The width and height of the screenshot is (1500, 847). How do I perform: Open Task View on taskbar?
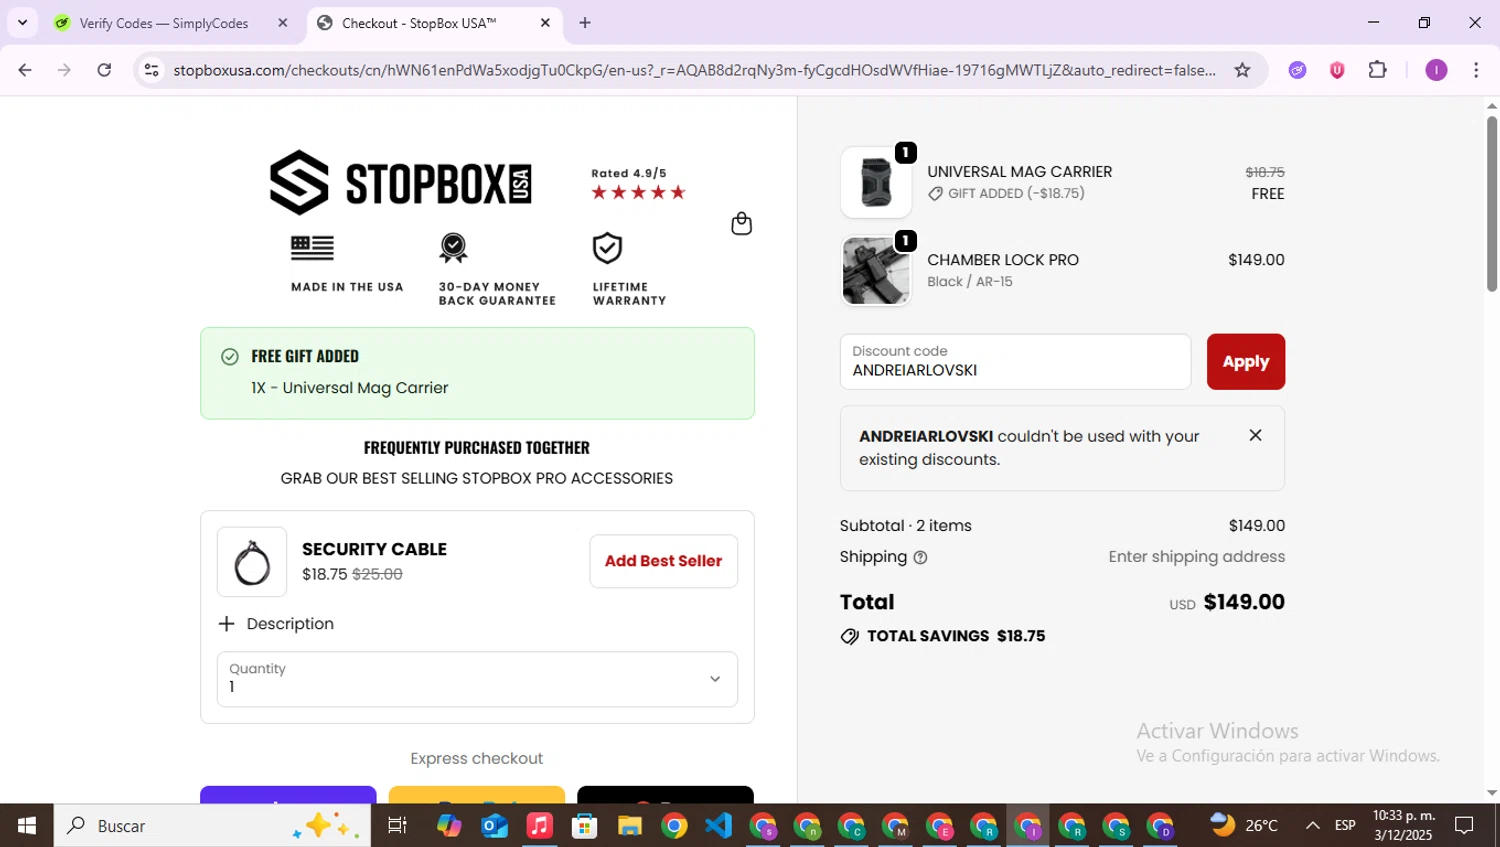pyautogui.click(x=397, y=826)
